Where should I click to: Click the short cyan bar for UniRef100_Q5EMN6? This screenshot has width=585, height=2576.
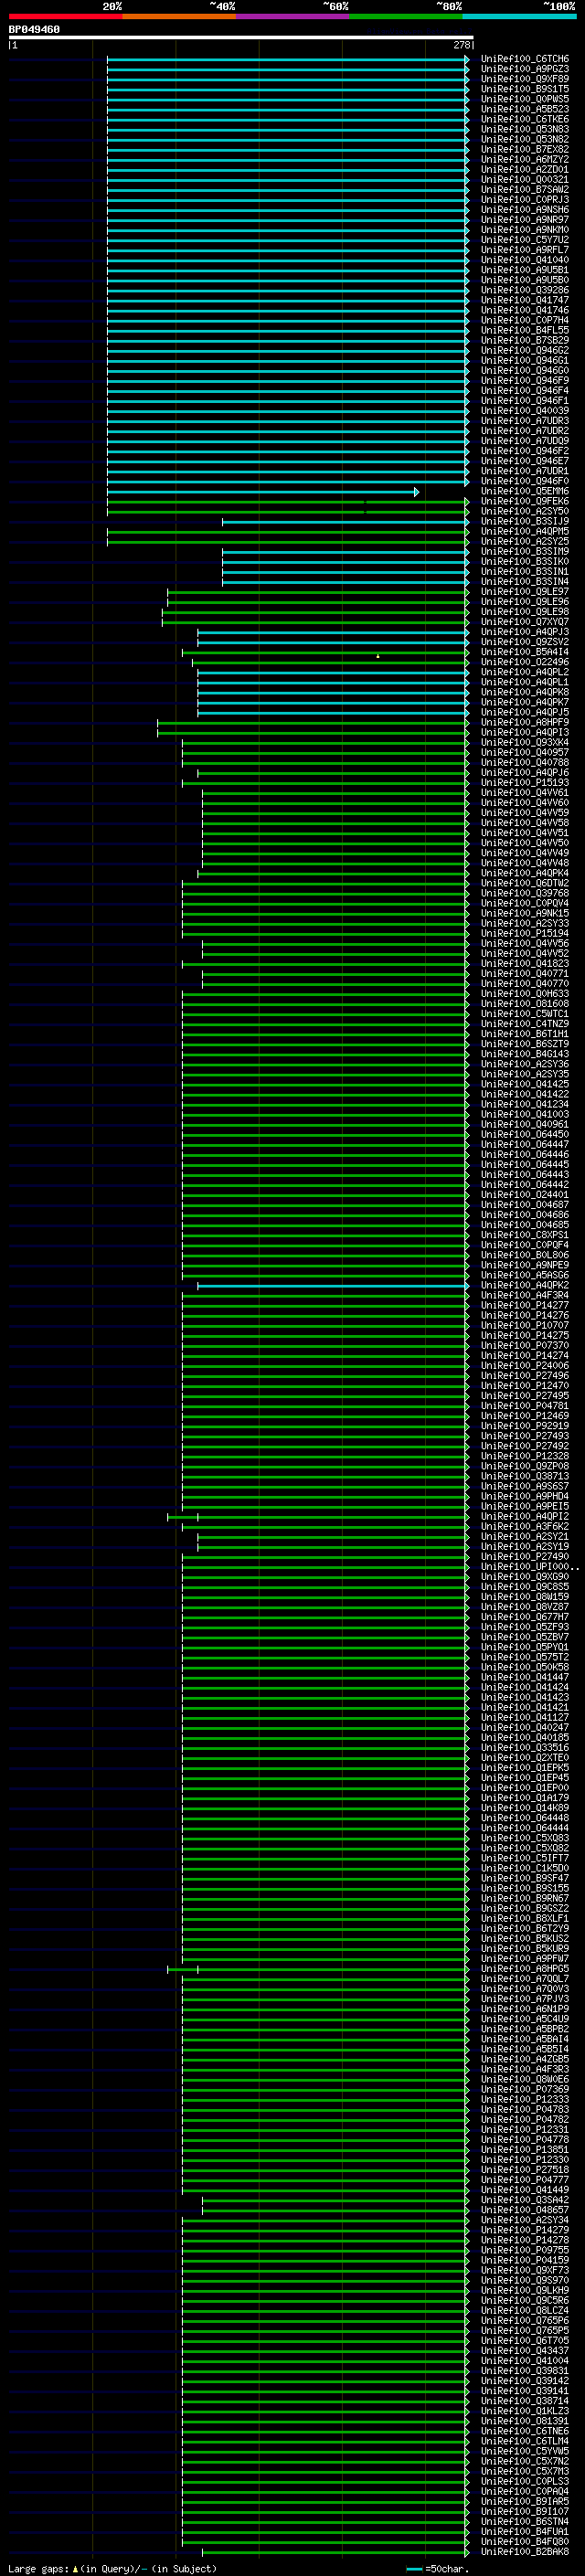(263, 492)
